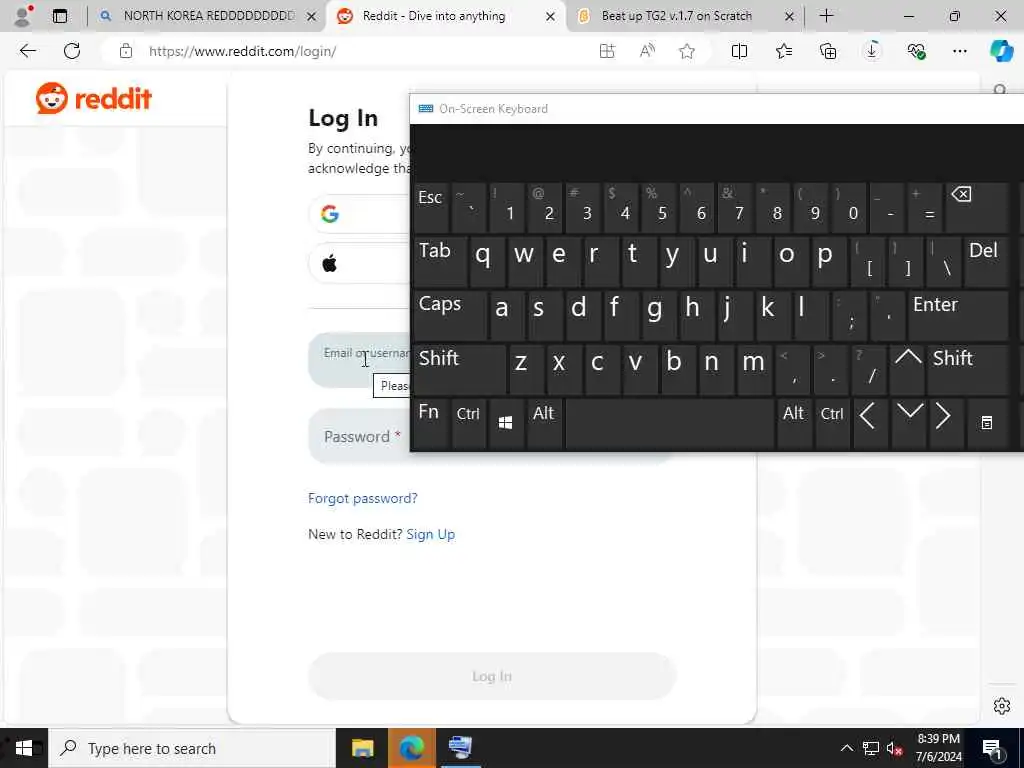The height and width of the screenshot is (768, 1024).
Task: Open browser essentials heart icon
Action: click(x=916, y=51)
